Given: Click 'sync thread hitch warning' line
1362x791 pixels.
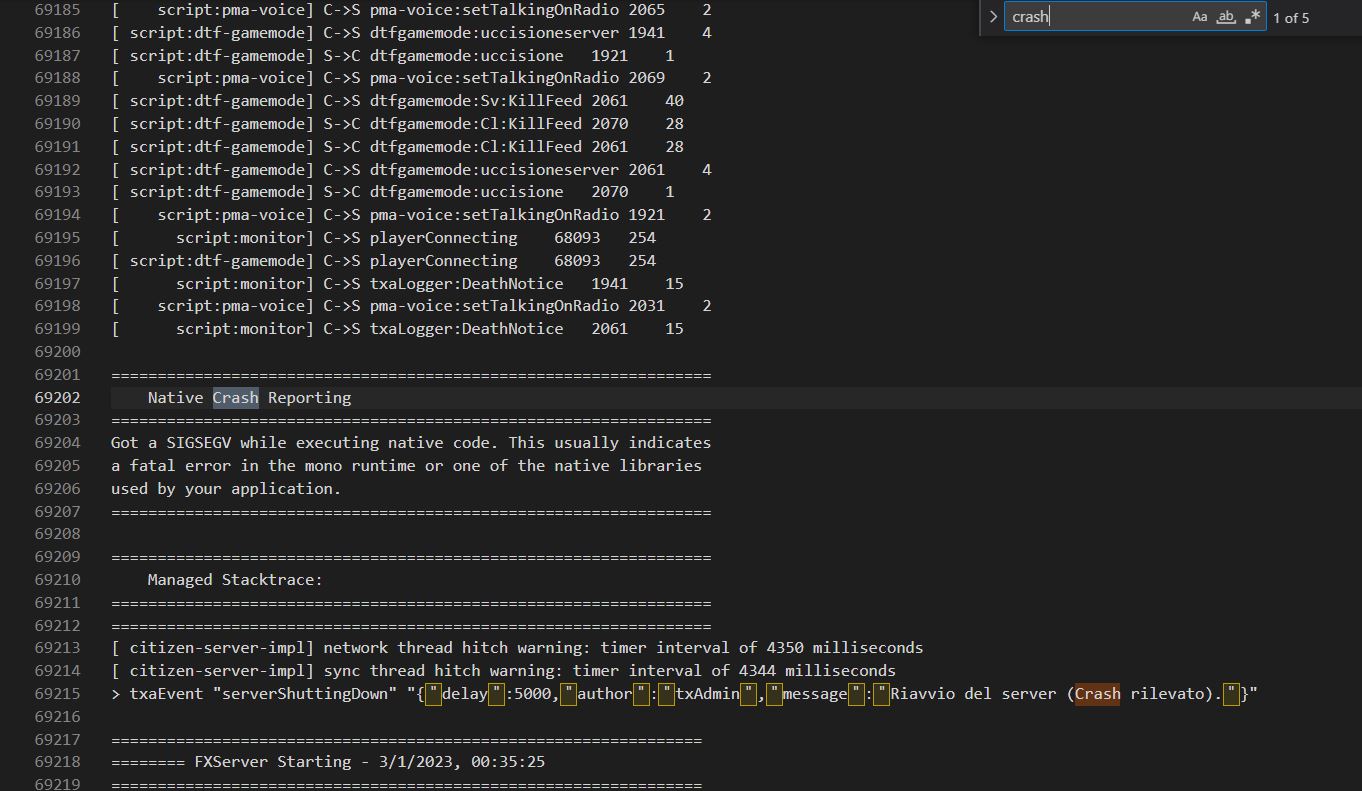Looking at the screenshot, I should (x=503, y=671).
